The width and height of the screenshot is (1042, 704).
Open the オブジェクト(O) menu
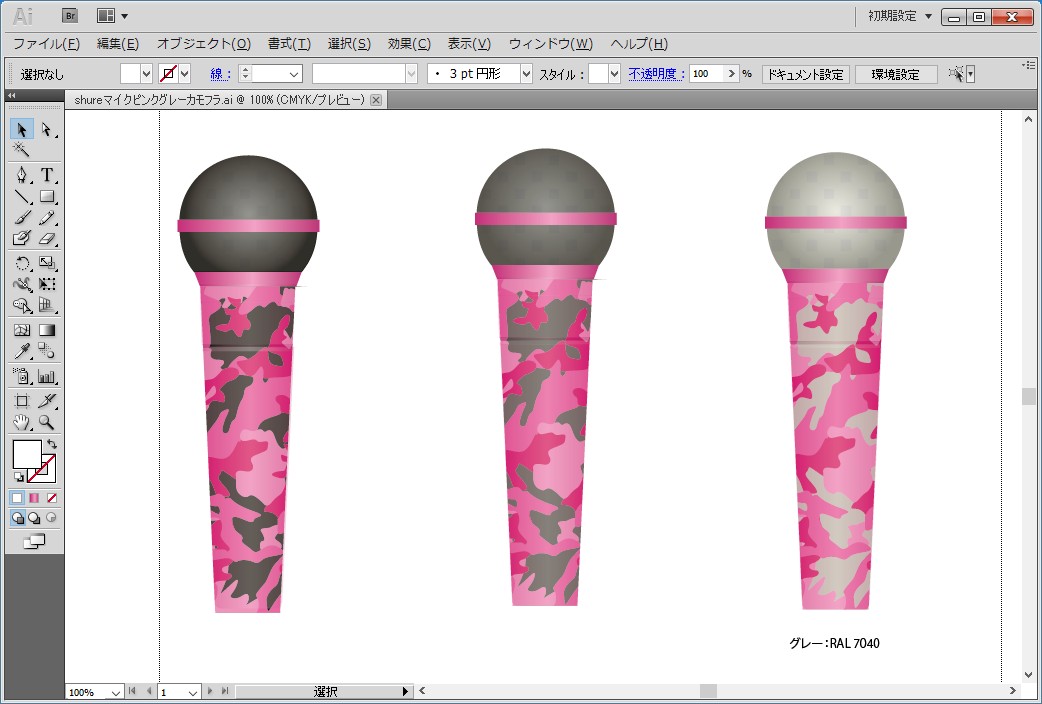coord(203,44)
